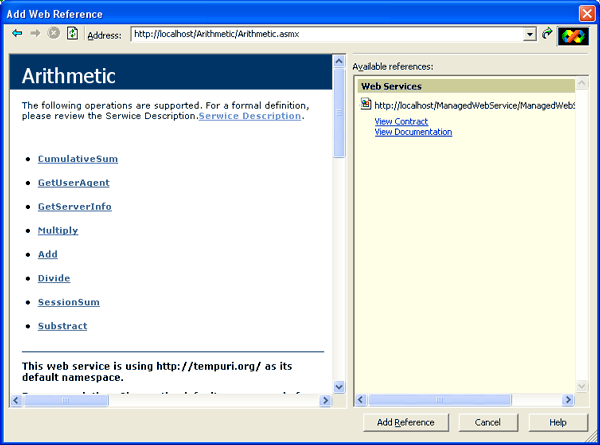600x445 pixels.
Task: Click the Back navigation arrow
Action: pos(17,34)
